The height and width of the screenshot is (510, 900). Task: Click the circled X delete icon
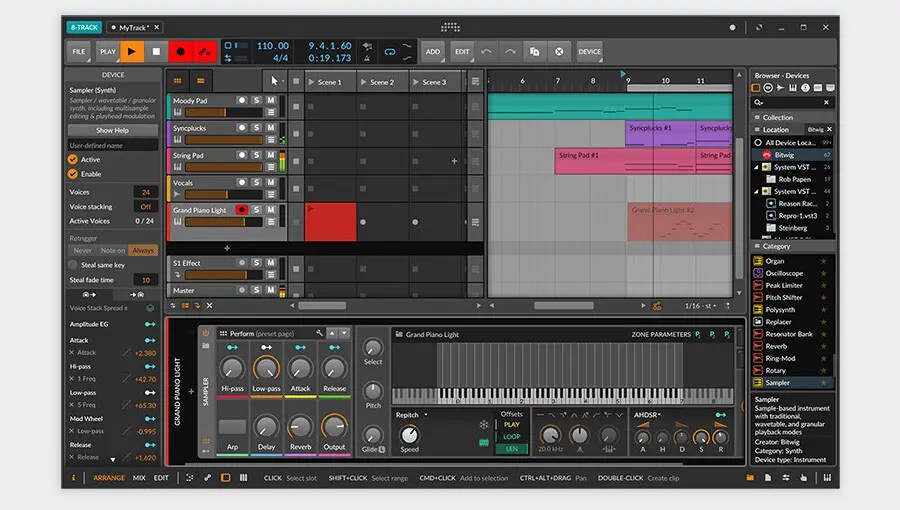click(559, 52)
